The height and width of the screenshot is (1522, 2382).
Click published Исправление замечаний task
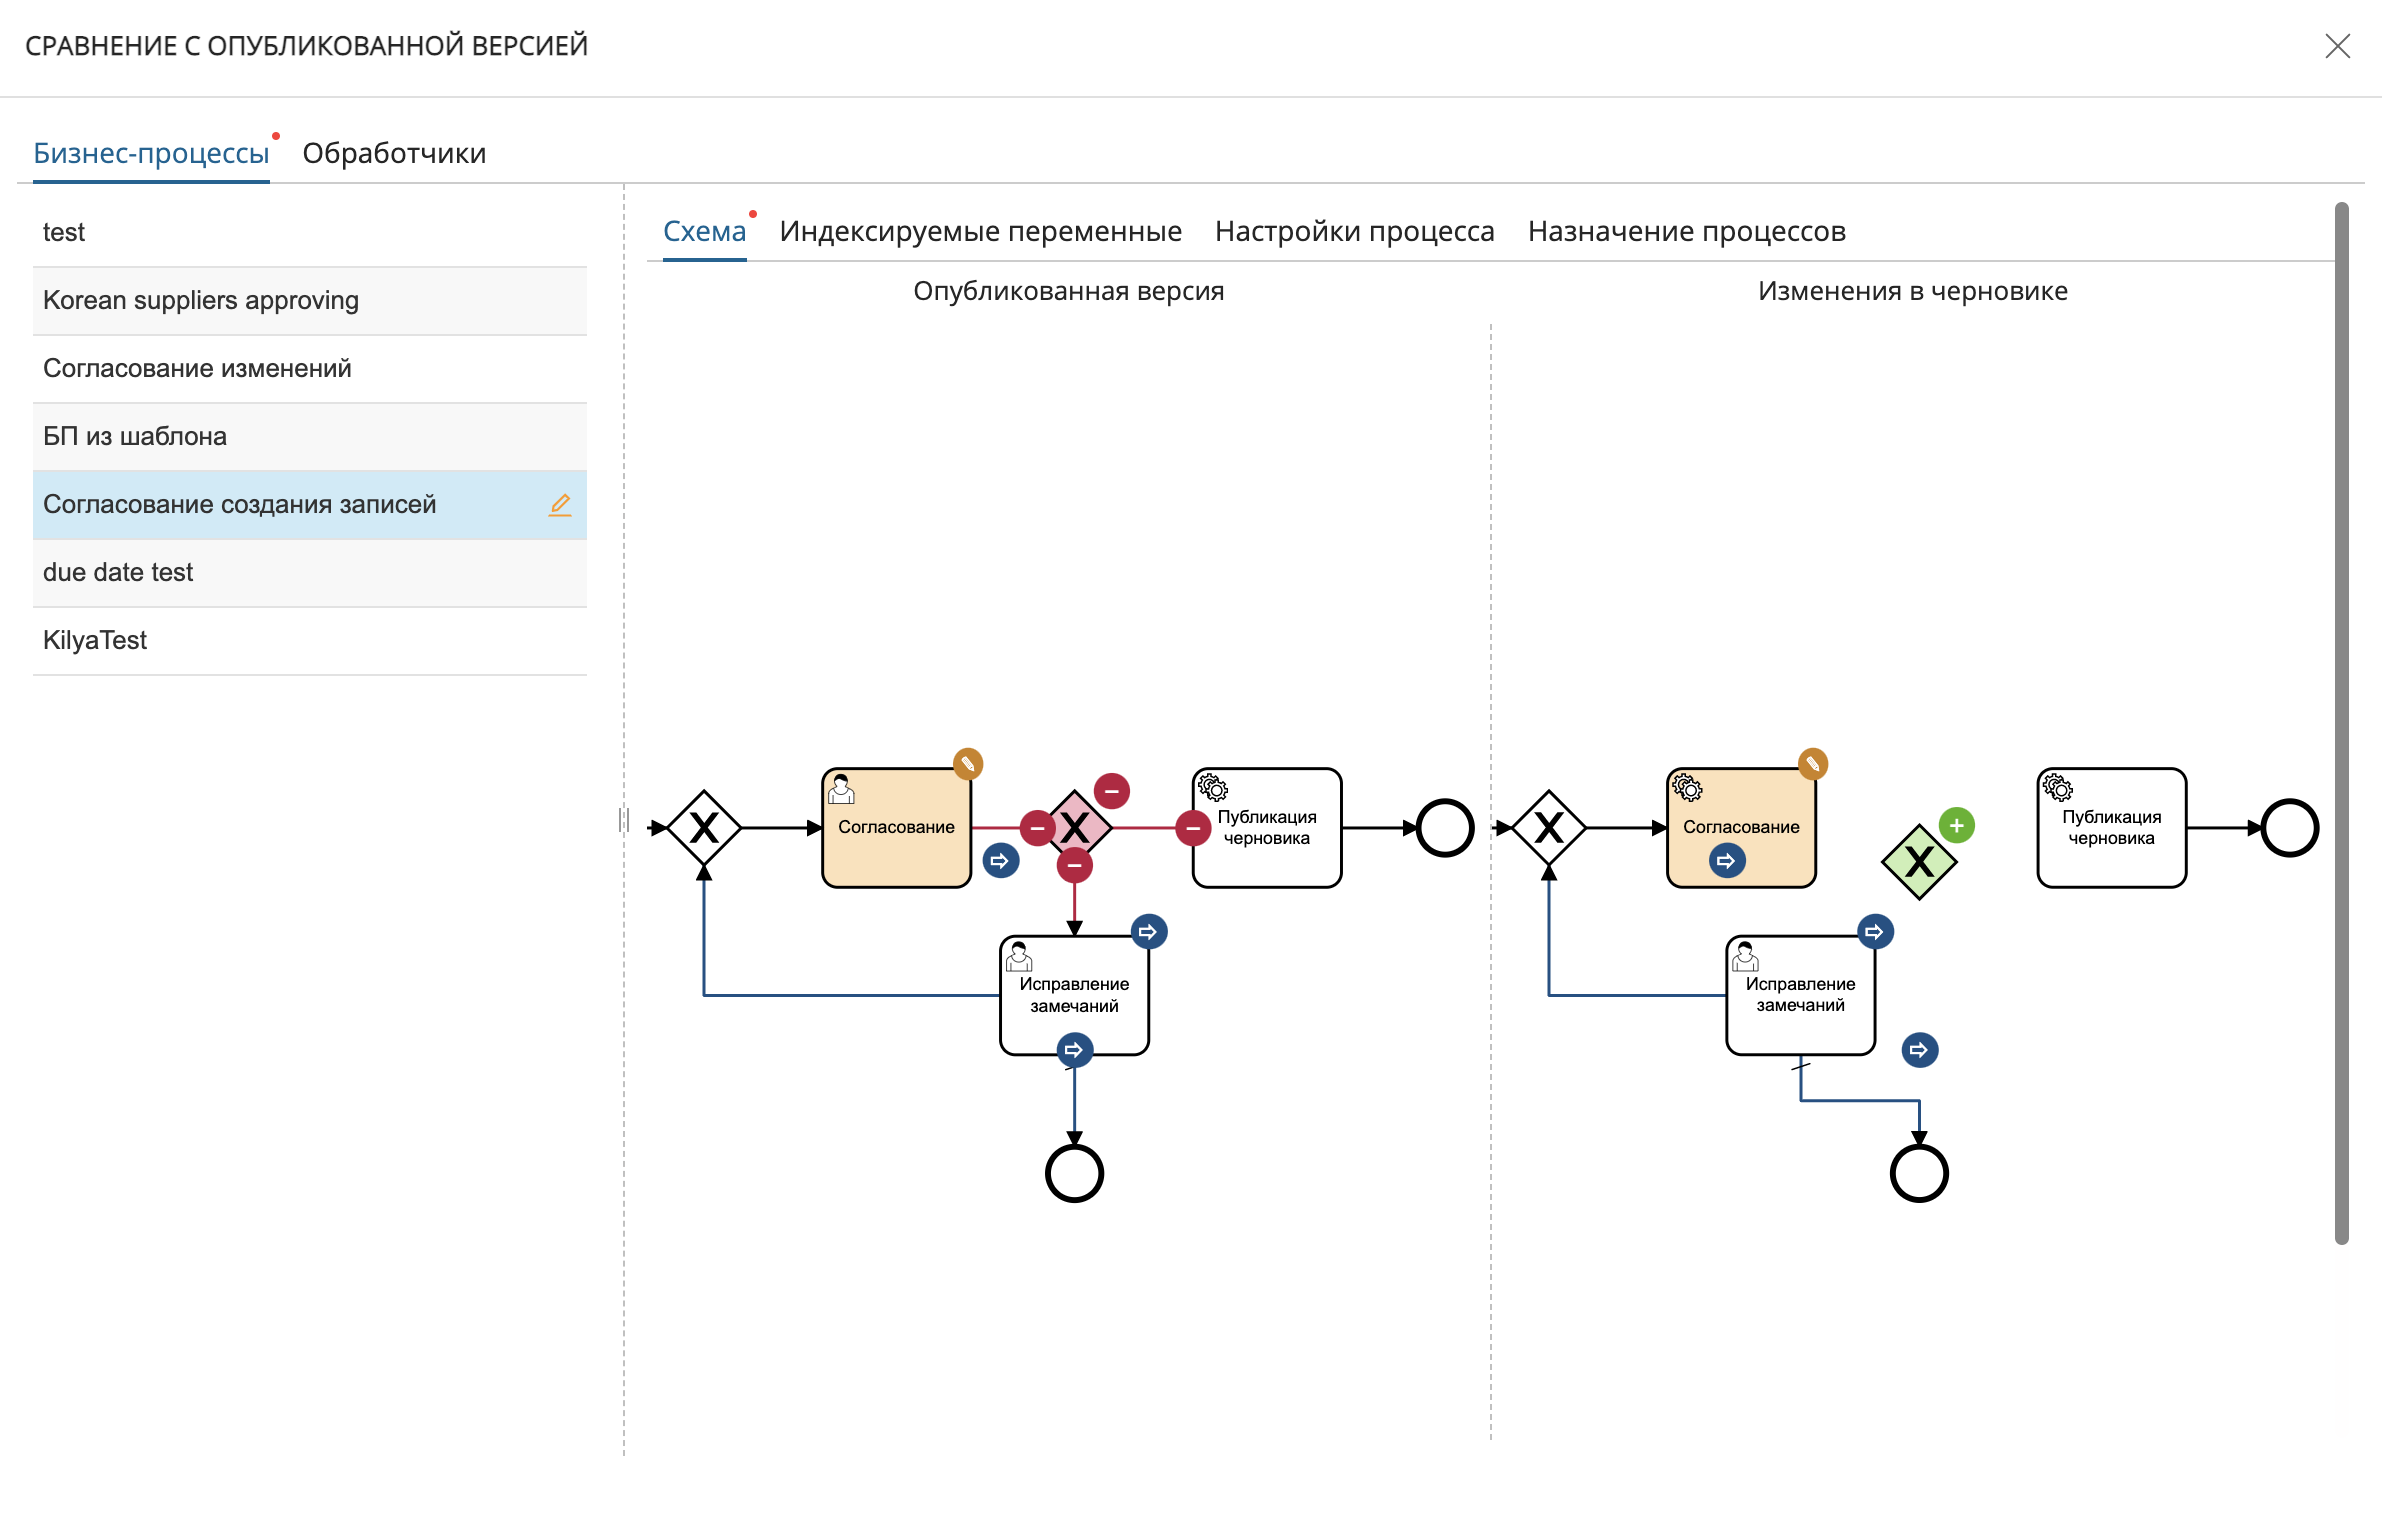coord(1074,995)
